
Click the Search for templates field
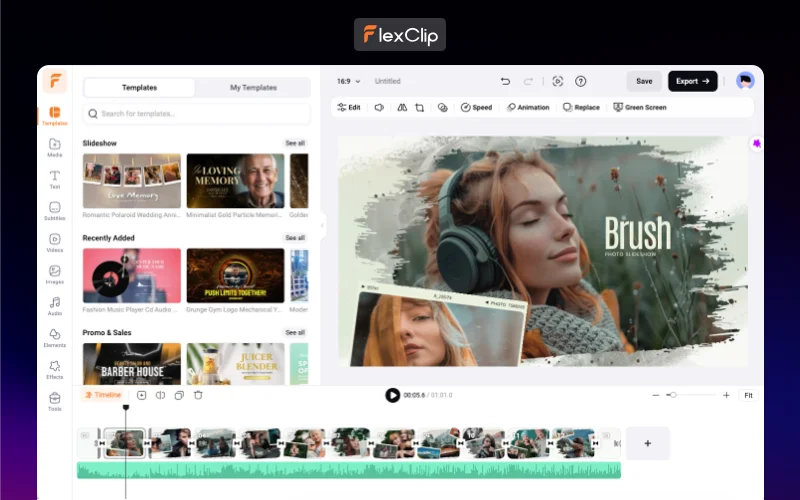196,114
